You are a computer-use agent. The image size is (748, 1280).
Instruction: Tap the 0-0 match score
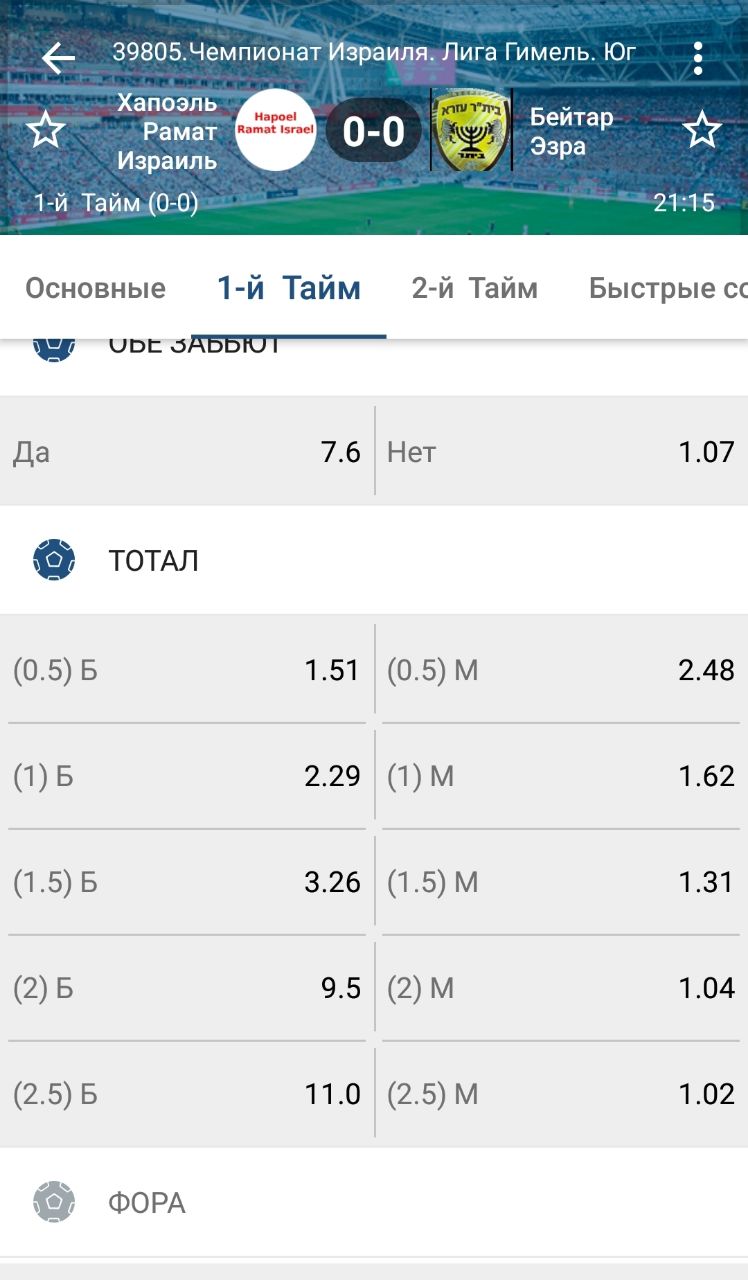click(373, 131)
